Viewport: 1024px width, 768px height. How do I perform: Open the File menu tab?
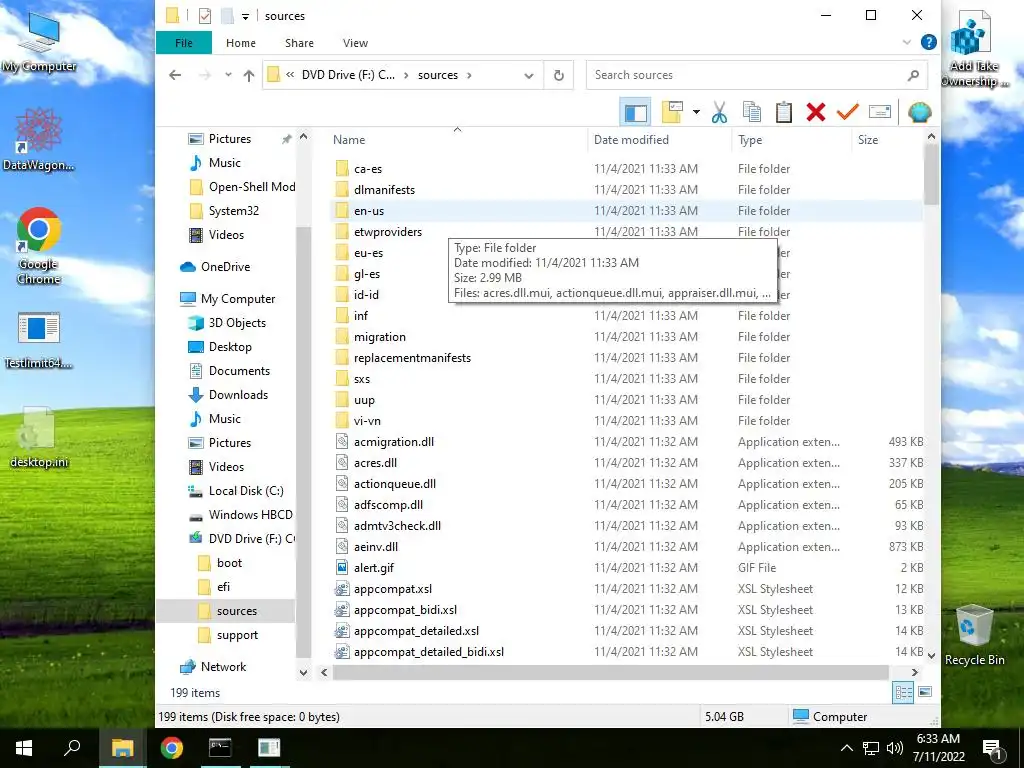184,42
